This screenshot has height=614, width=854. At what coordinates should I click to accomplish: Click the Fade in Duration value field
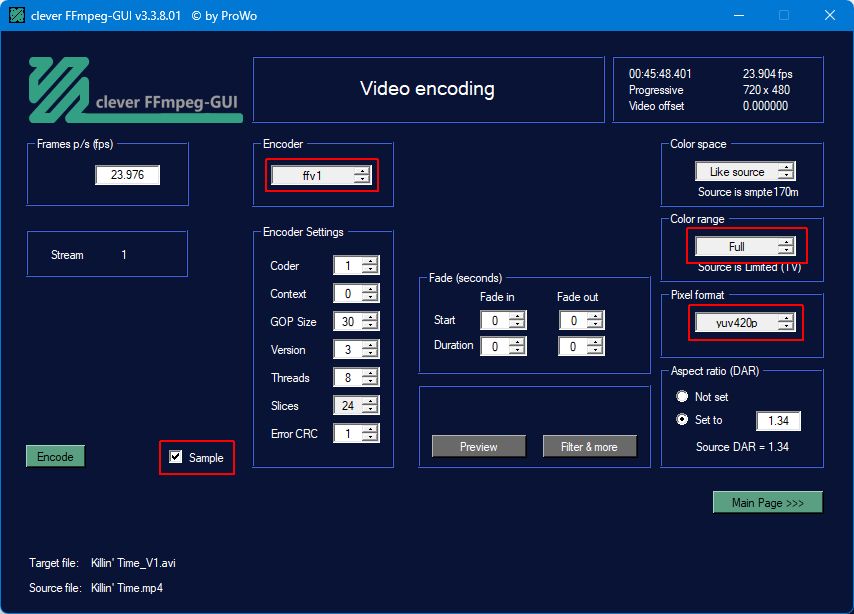[x=503, y=346]
